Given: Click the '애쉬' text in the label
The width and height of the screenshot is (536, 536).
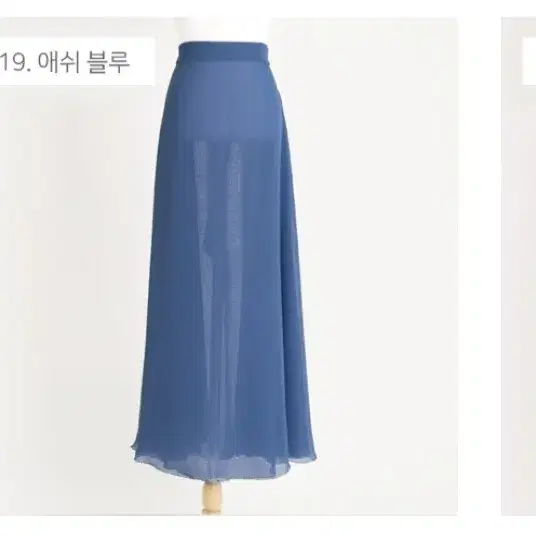Looking at the screenshot, I should click(59, 63).
